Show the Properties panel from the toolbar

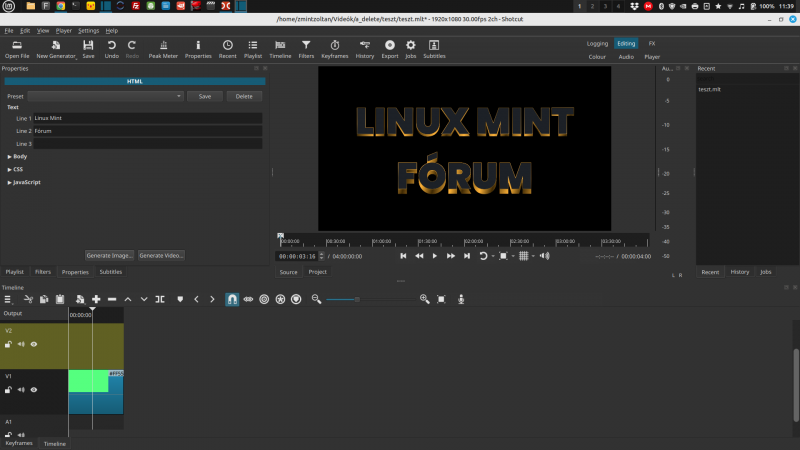pyautogui.click(x=198, y=49)
